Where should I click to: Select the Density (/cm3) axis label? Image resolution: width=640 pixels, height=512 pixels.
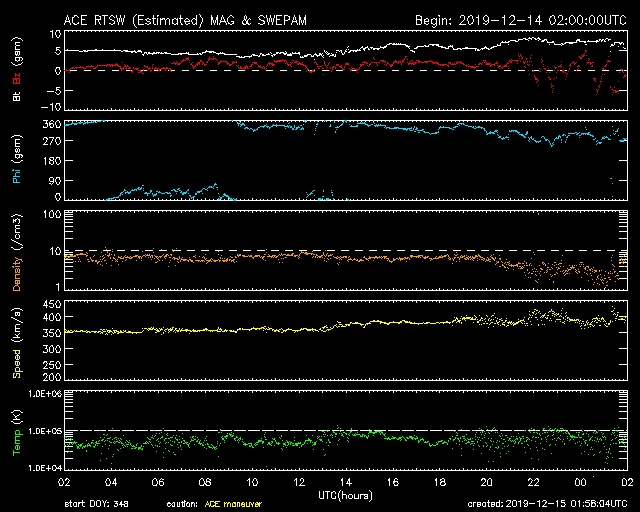(17, 252)
